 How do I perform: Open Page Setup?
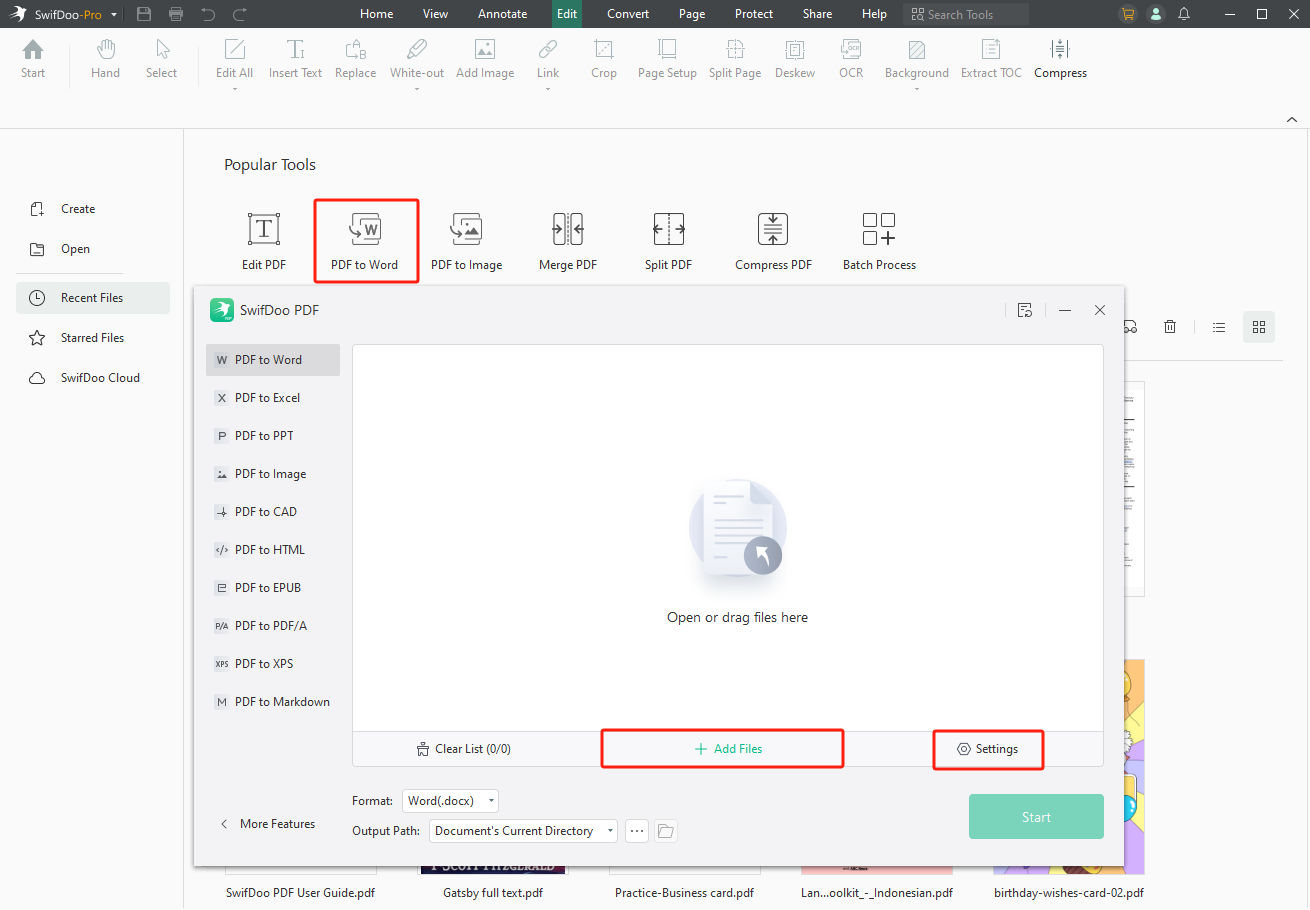click(x=667, y=59)
